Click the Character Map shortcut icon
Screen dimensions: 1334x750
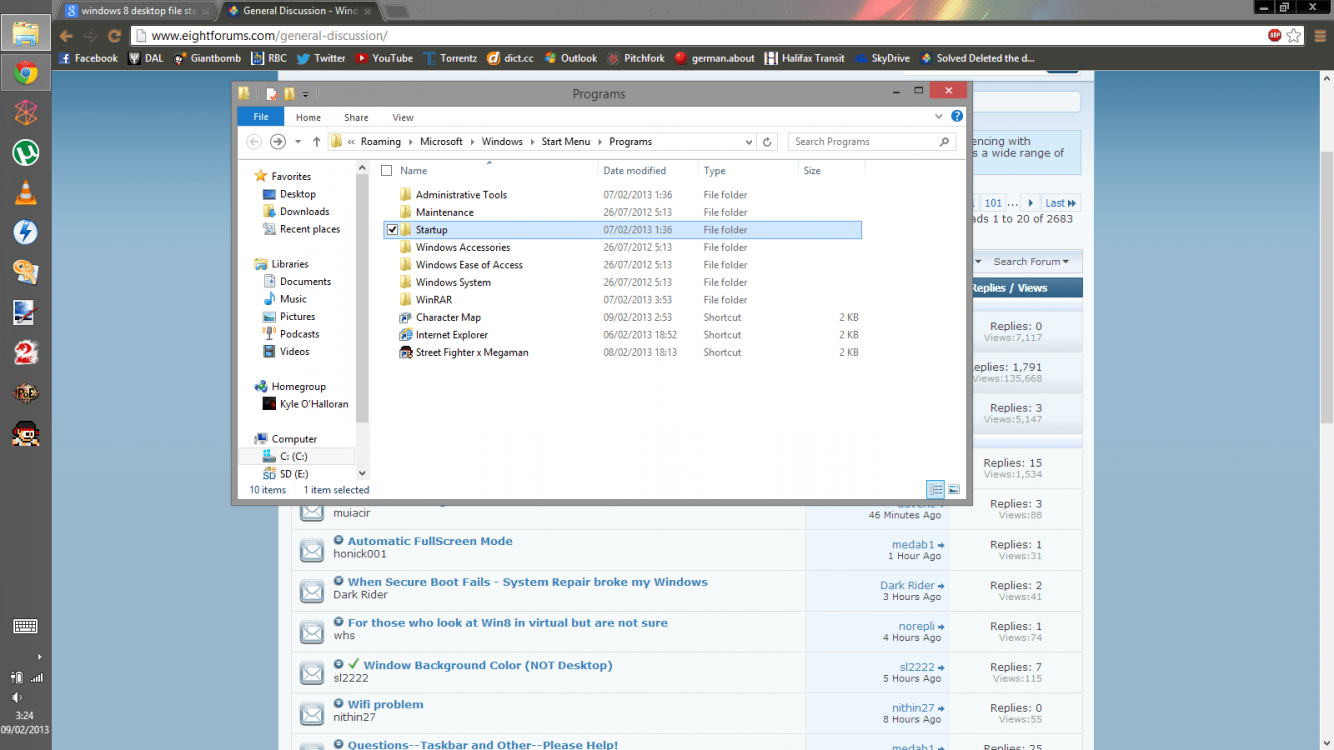(406, 317)
